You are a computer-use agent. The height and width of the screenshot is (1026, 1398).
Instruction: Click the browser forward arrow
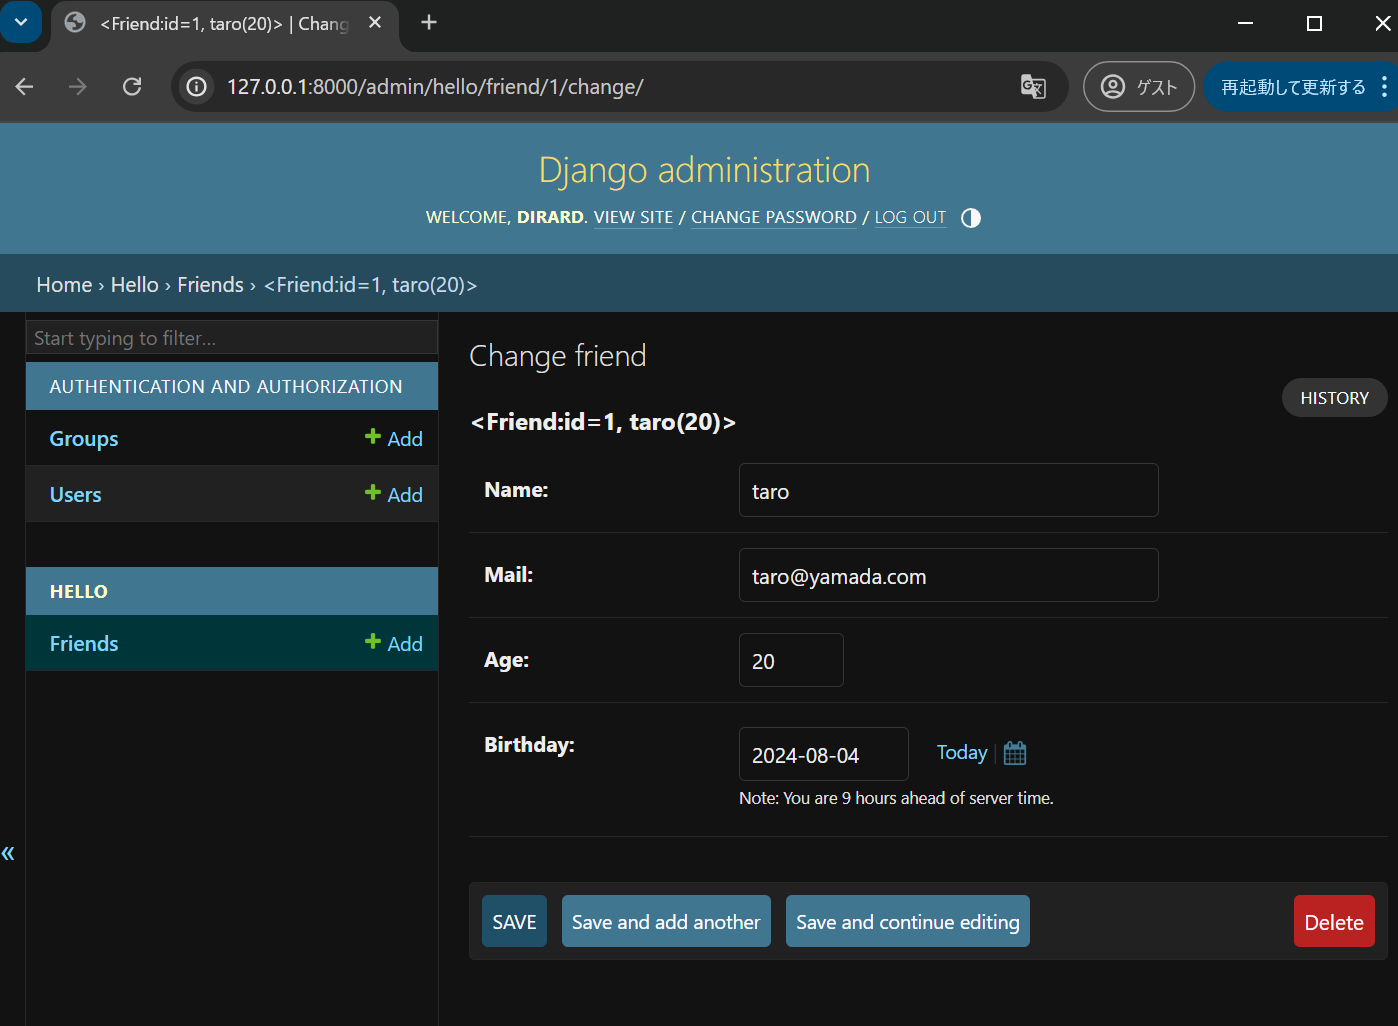[78, 87]
